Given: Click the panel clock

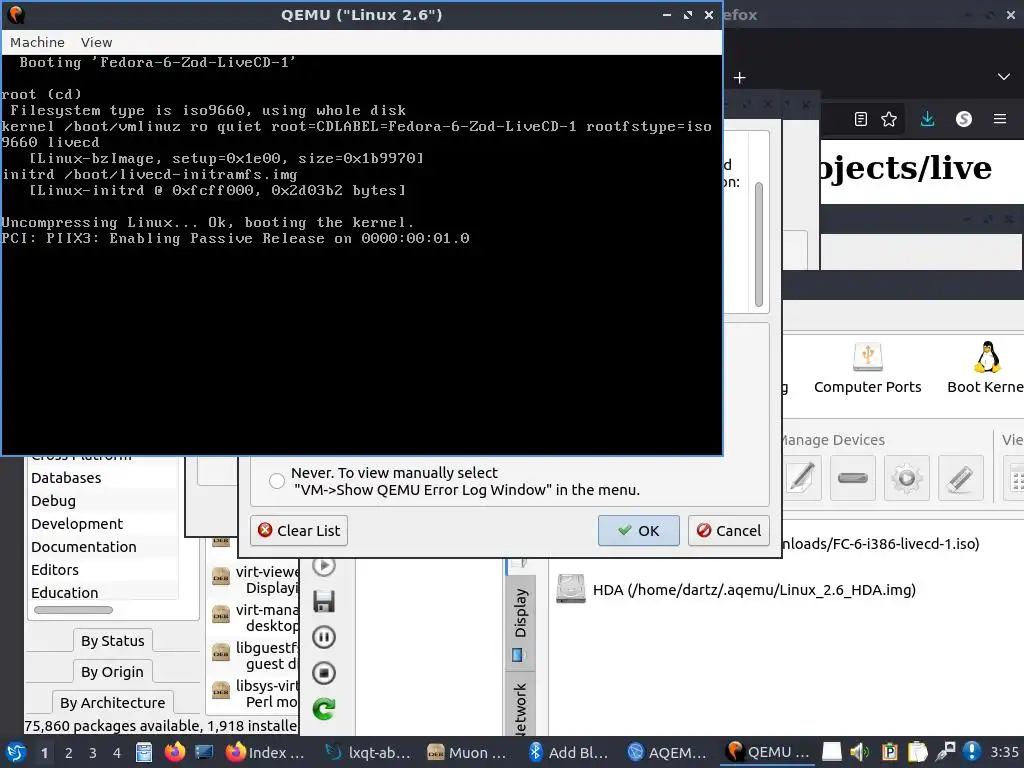Looking at the screenshot, I should click(1005, 753).
